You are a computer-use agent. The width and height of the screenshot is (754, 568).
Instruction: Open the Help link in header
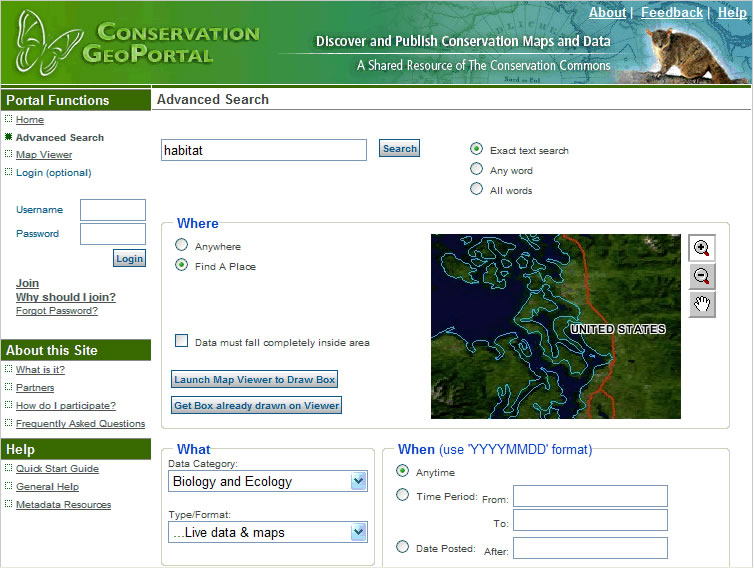pos(732,13)
